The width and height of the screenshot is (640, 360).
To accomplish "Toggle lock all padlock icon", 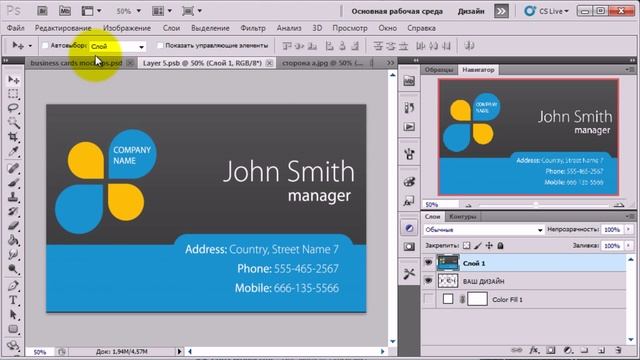I will (500, 246).
